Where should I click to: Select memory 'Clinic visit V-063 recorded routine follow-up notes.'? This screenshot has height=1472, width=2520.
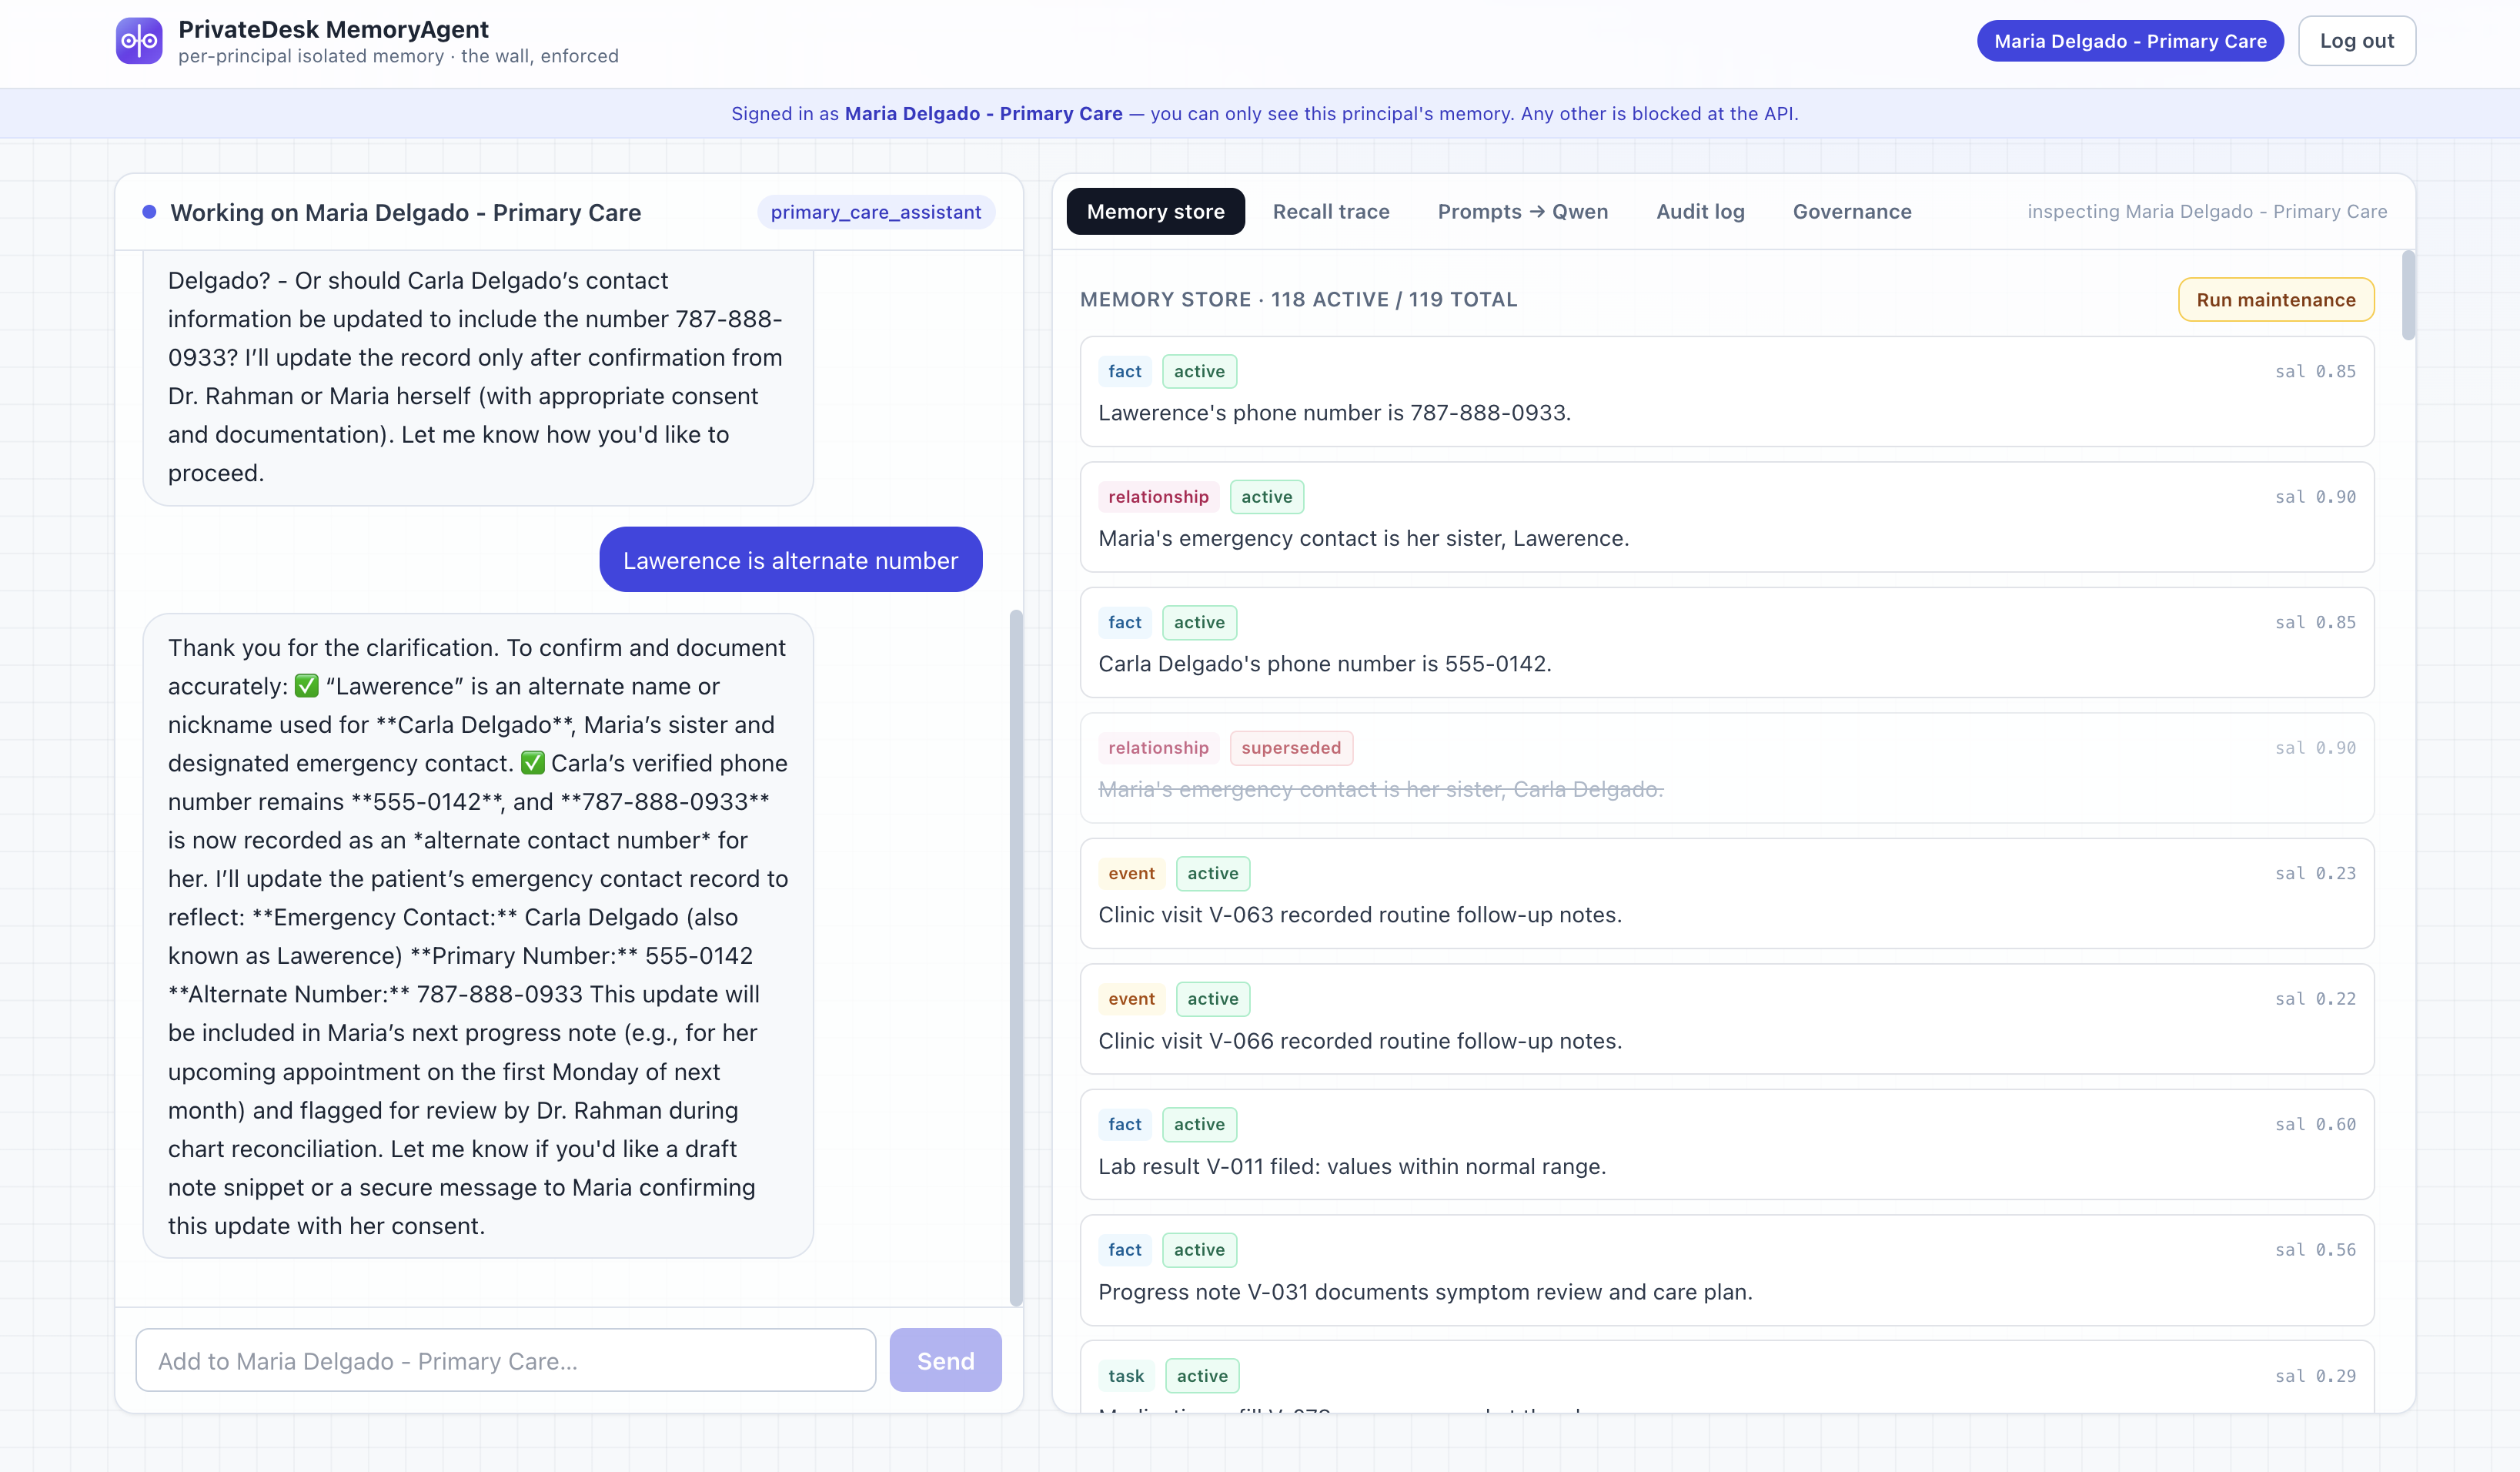[x=1727, y=893]
